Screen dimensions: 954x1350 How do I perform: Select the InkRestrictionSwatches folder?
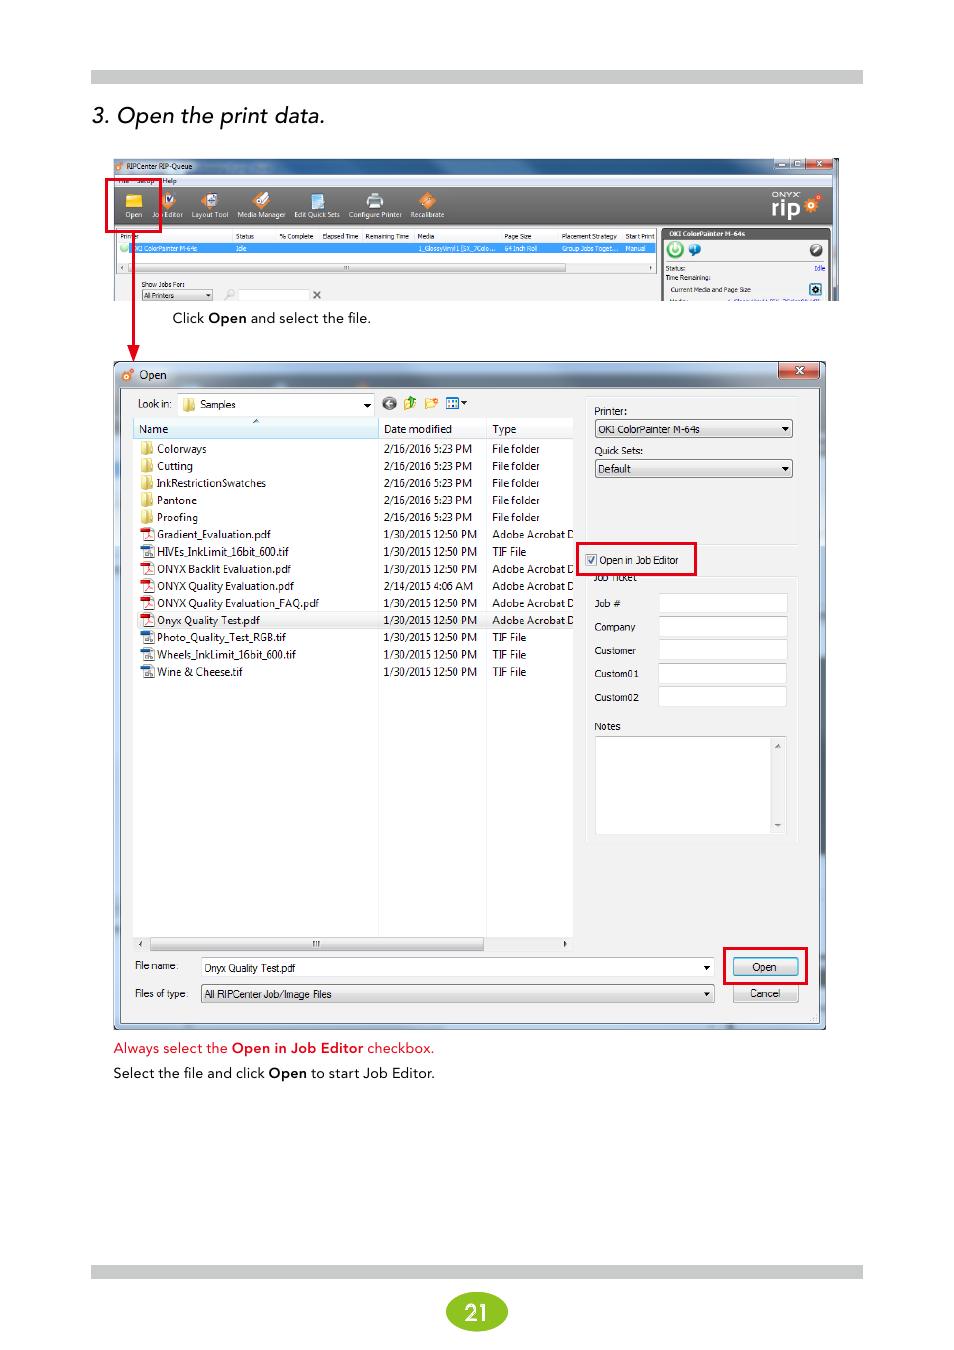click(203, 483)
